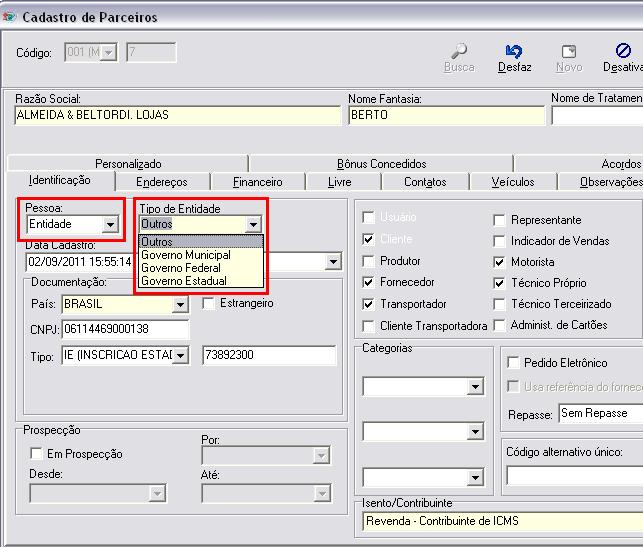The width and height of the screenshot is (643, 547).
Task: Choose Governo Federal option
Action: point(201,268)
